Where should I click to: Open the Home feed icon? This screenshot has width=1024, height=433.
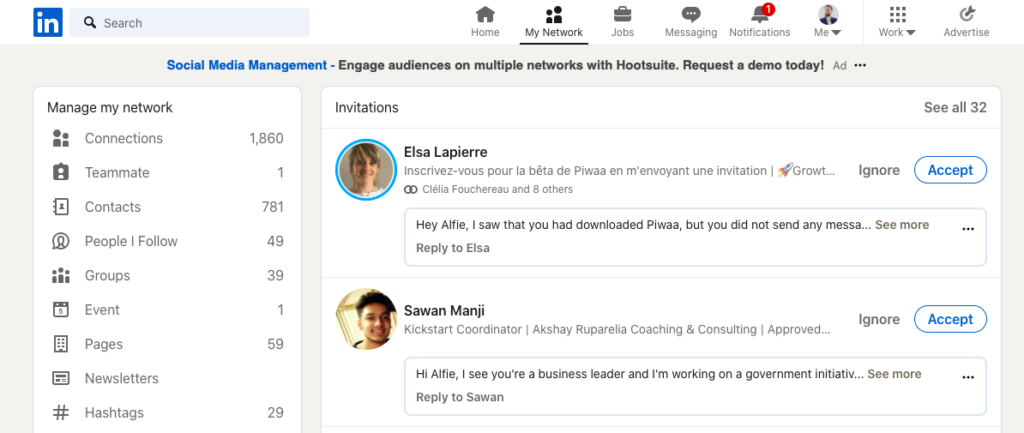pos(485,14)
